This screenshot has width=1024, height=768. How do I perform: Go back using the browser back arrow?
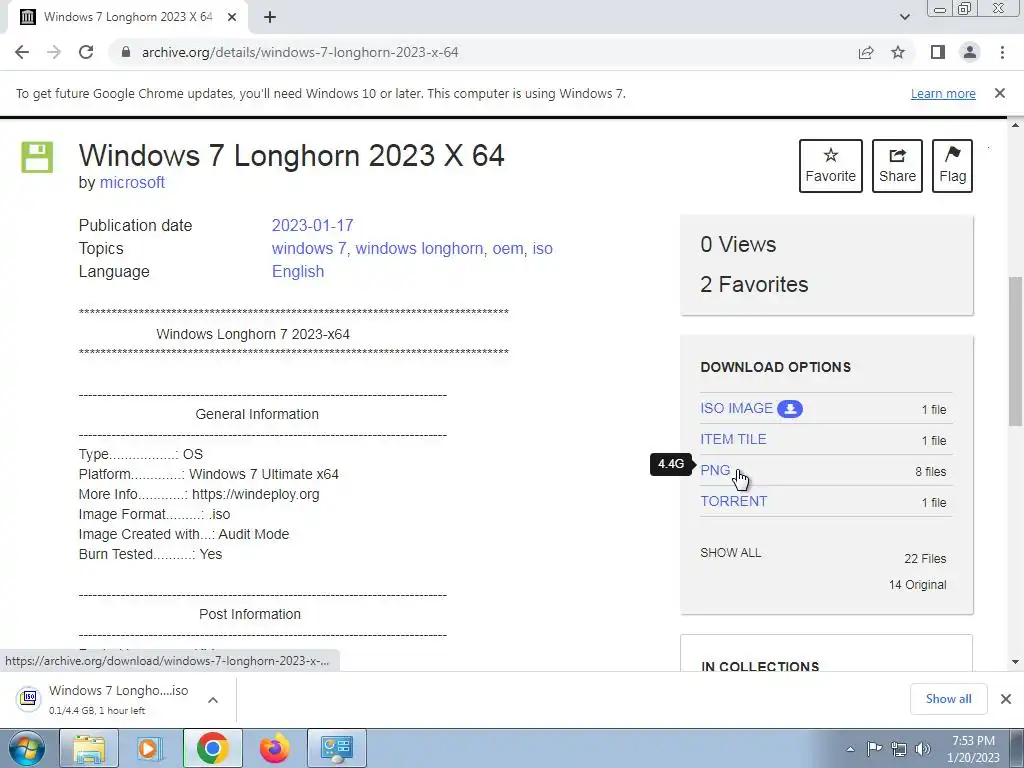[x=22, y=52]
